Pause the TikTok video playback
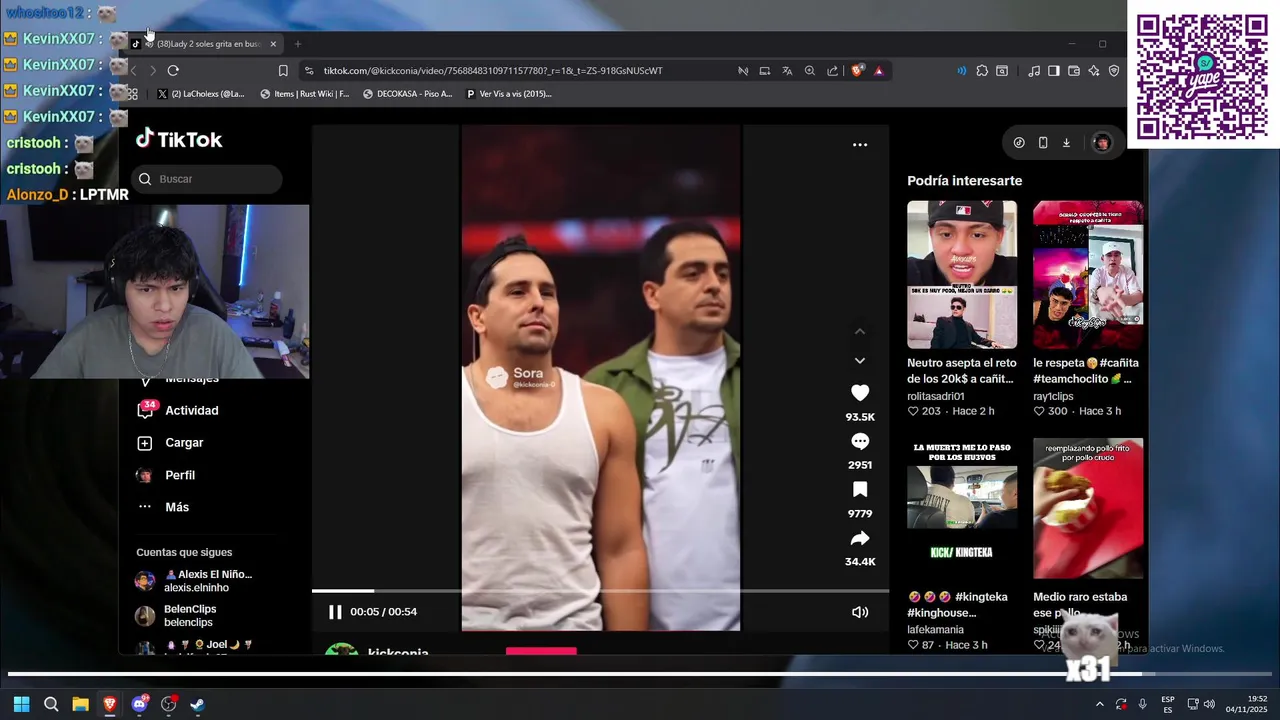 point(335,612)
